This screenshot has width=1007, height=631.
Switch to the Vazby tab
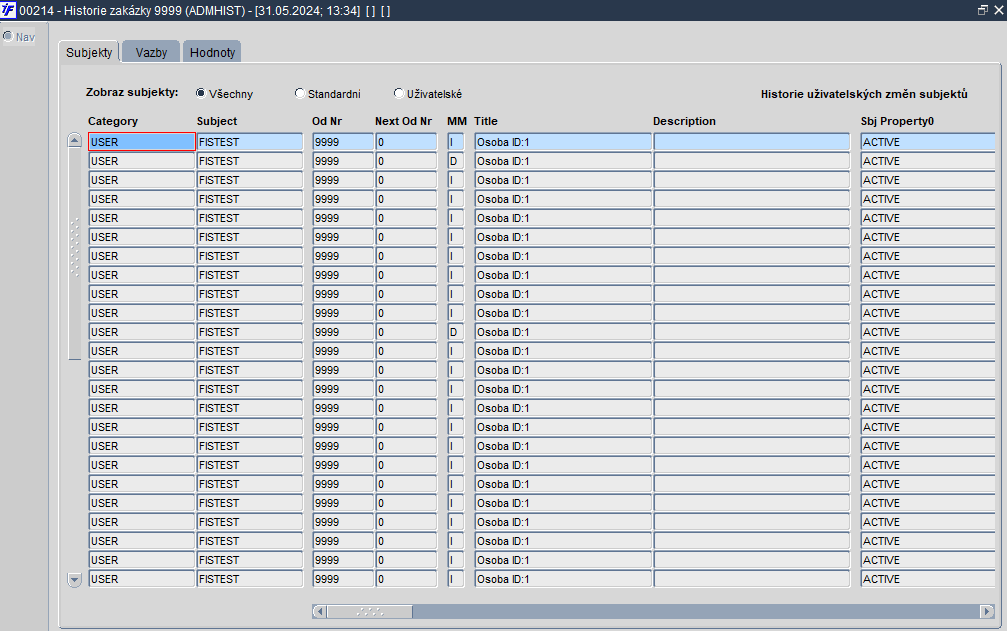coord(151,52)
